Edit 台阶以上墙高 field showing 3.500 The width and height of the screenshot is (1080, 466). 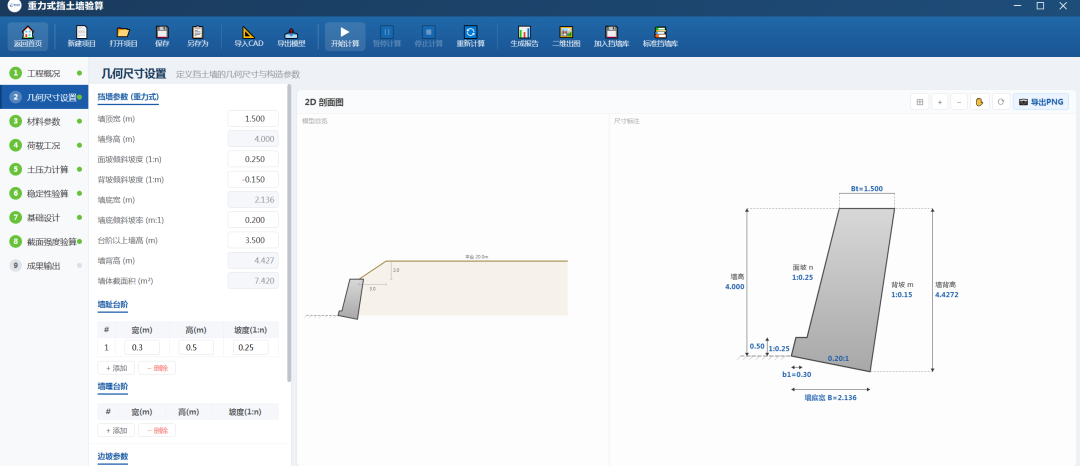(253, 240)
